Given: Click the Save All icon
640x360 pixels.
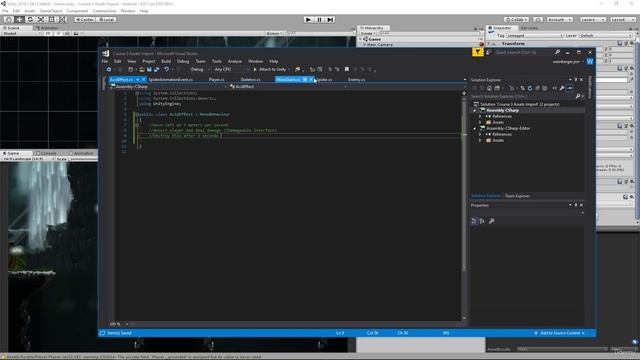Looking at the screenshot, I should coord(156,69).
